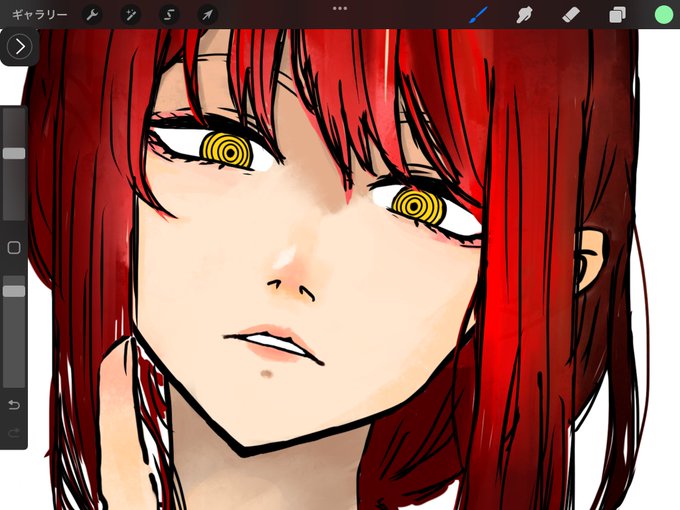Activate the Selection S tool
This screenshot has height=510, width=680.
point(169,15)
